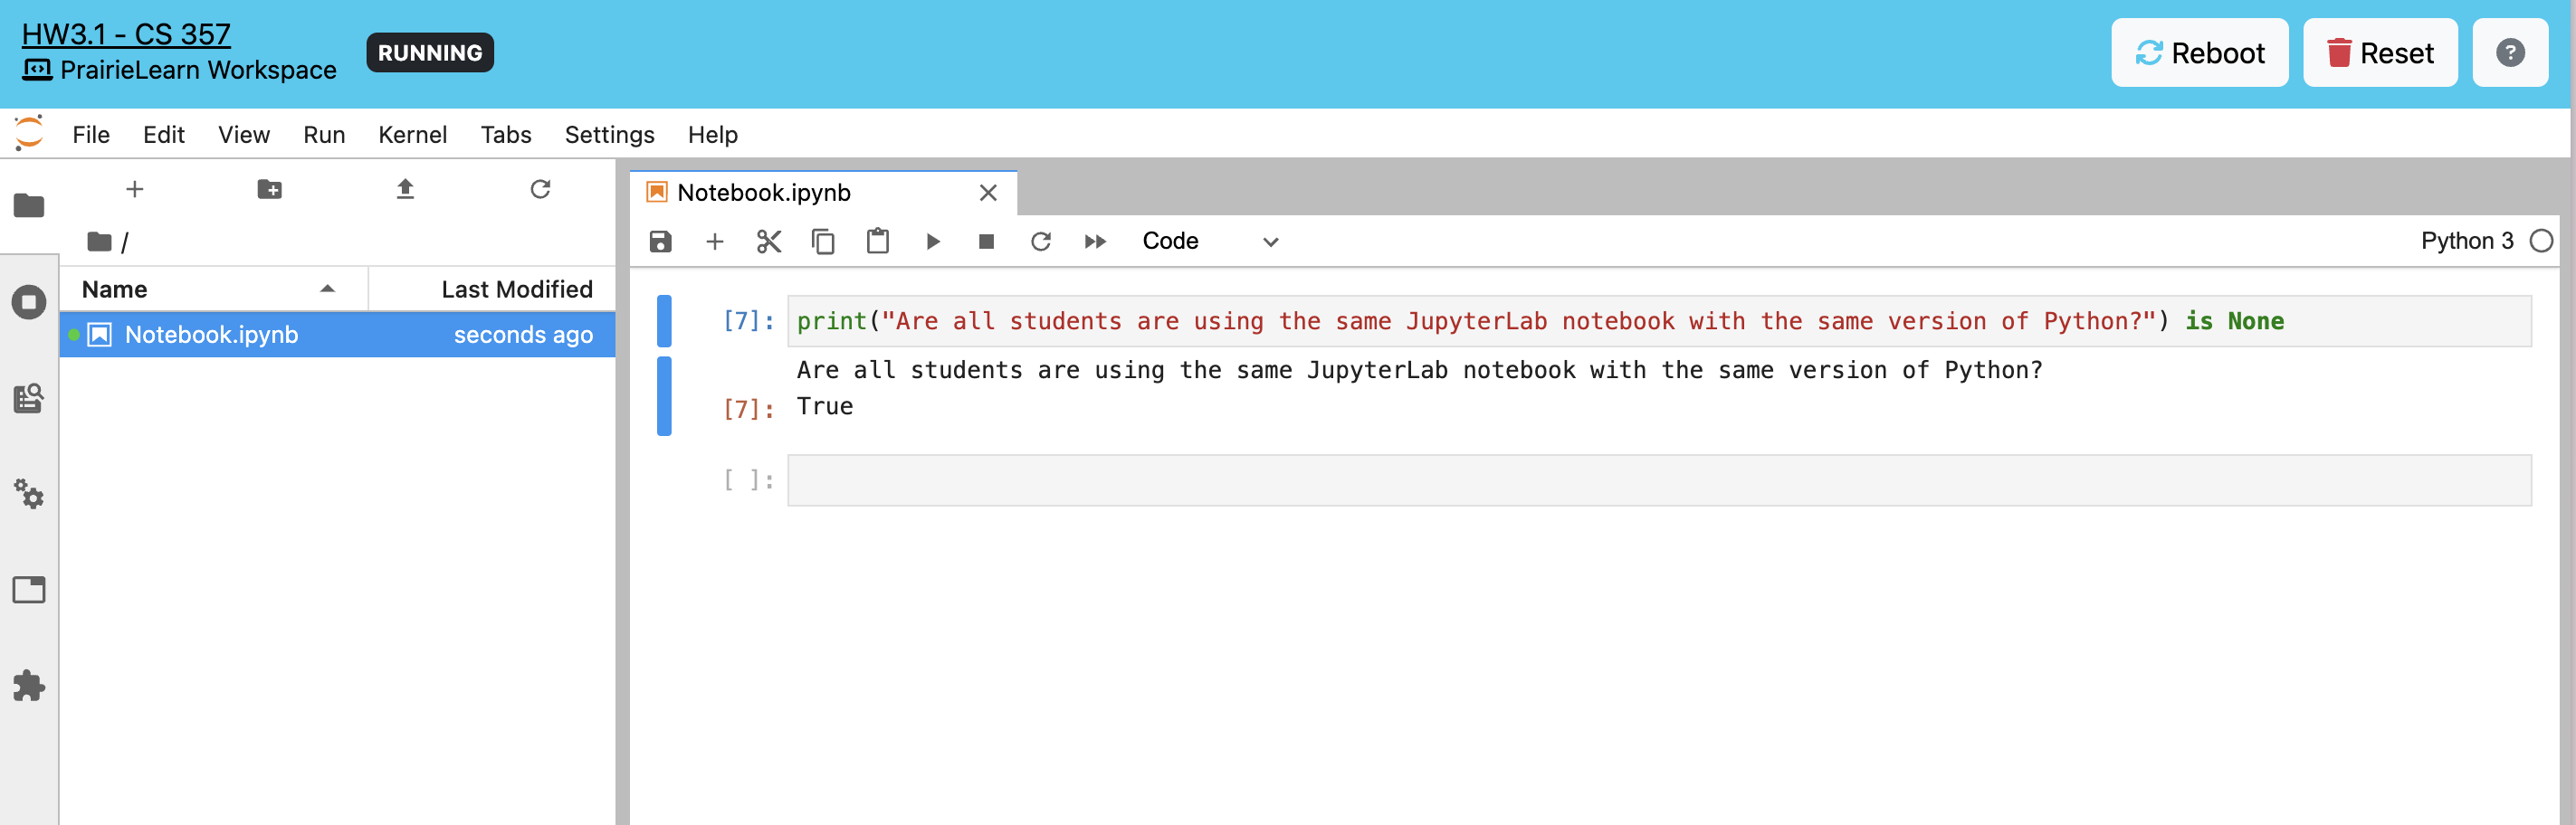Click the kernel status circle indicator
Image resolution: width=2576 pixels, height=825 pixels.
[2541, 241]
